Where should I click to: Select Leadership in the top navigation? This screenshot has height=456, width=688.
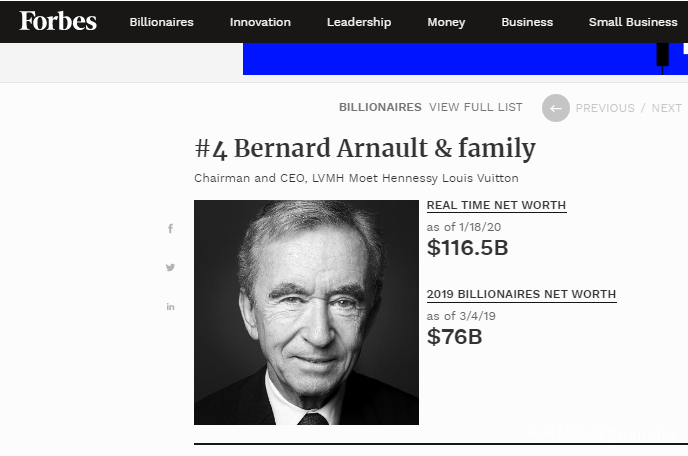(359, 22)
